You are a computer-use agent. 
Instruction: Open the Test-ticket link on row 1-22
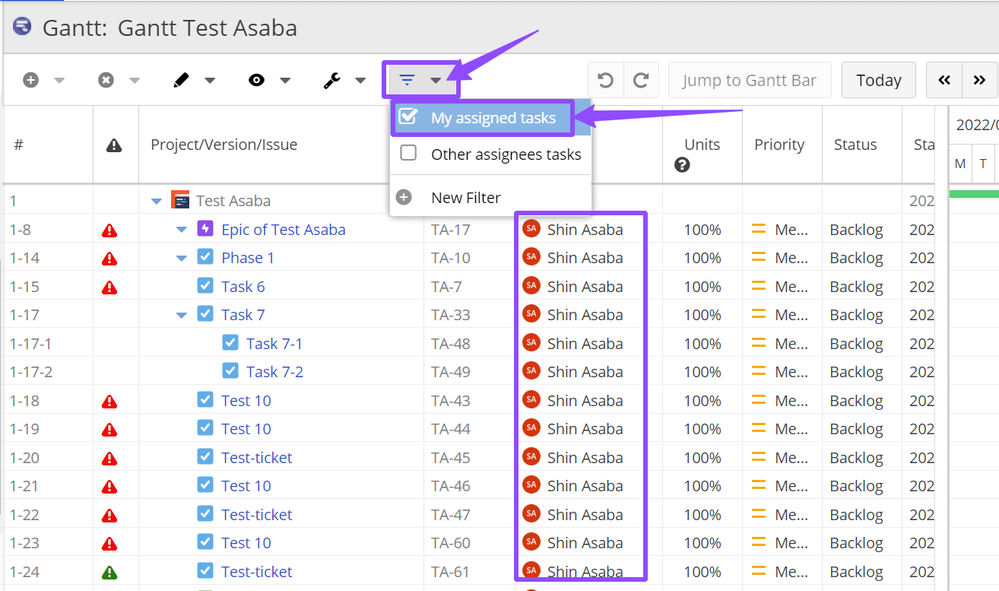point(257,515)
